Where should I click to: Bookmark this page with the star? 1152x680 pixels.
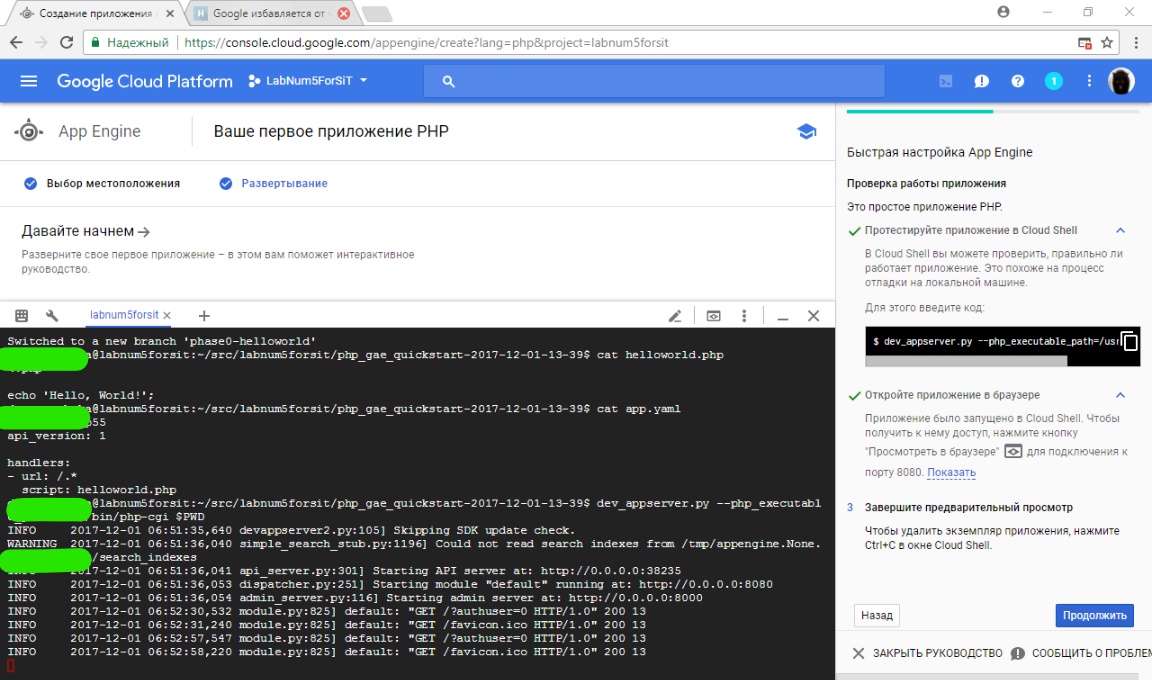1106,43
